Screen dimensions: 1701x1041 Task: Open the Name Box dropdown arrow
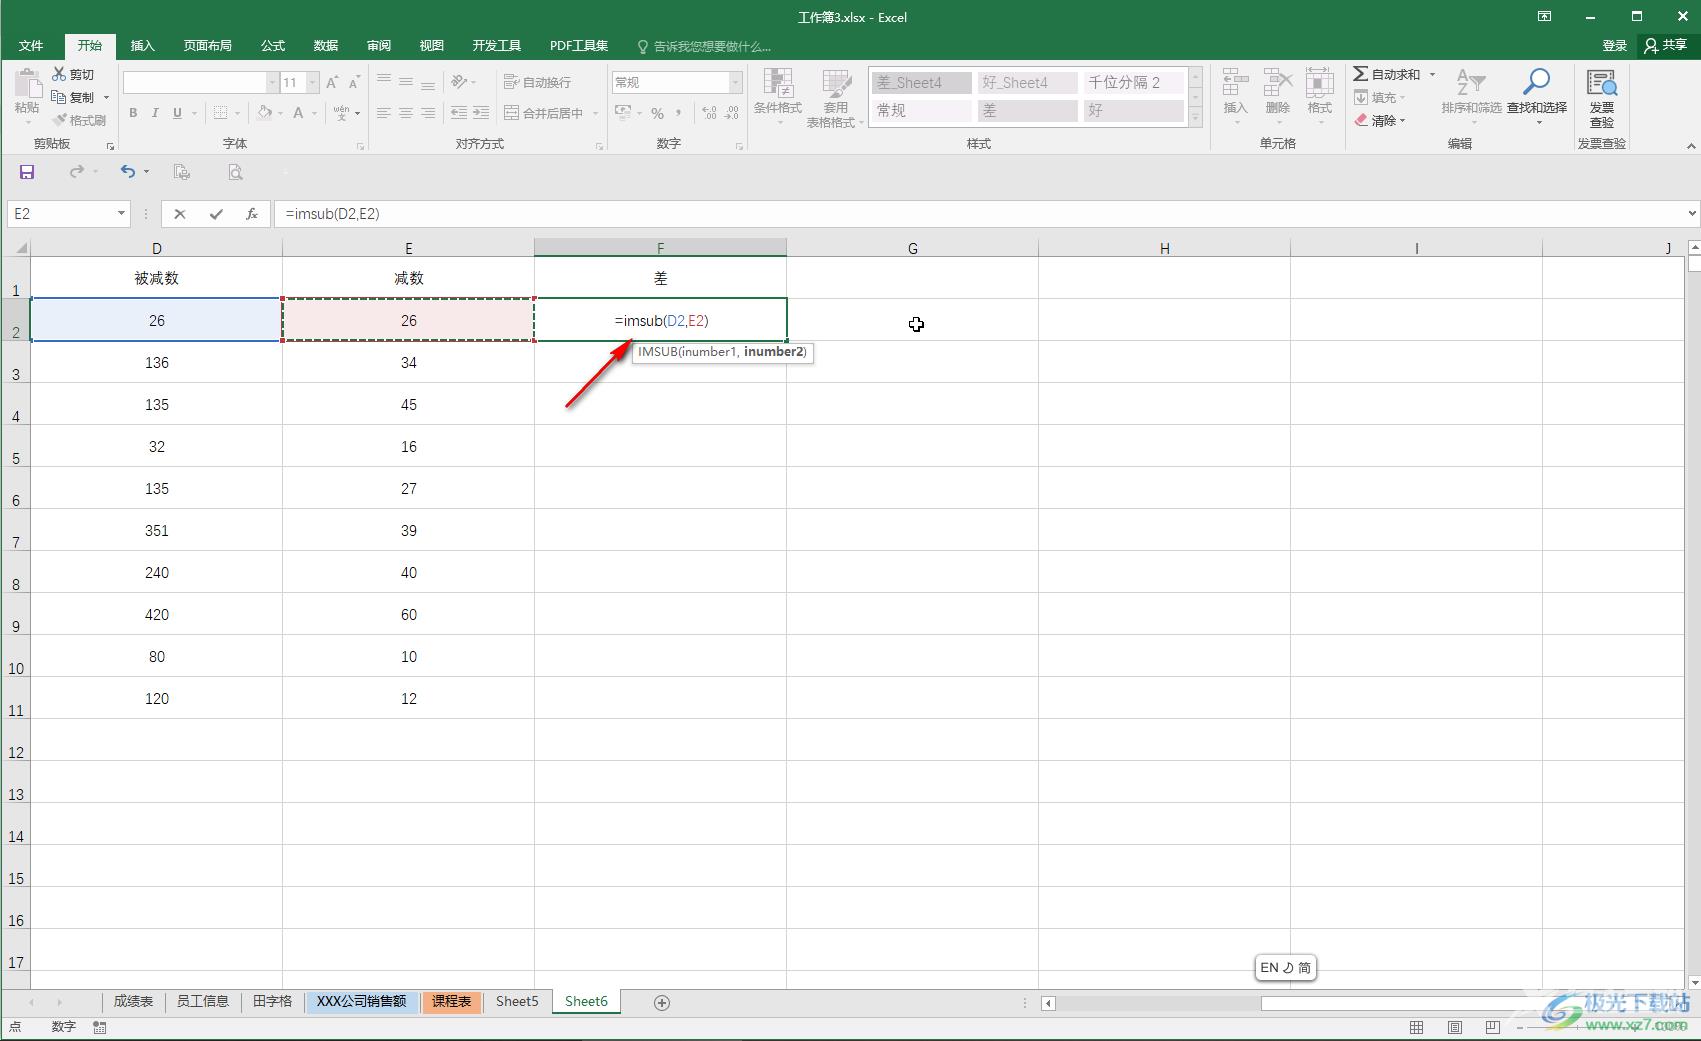(121, 213)
